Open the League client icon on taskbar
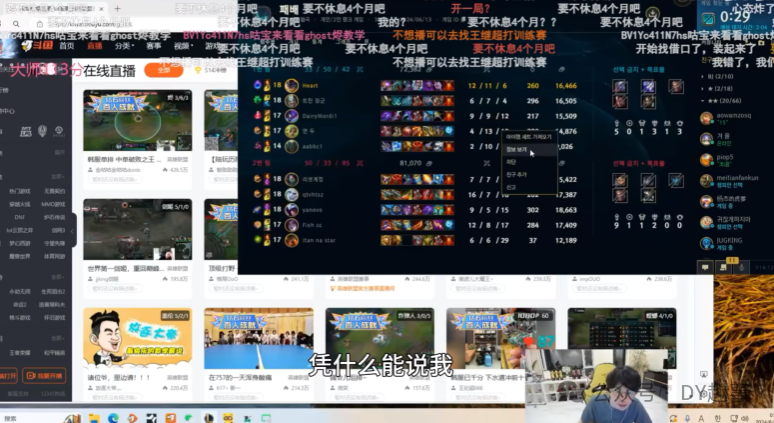 coord(208,418)
